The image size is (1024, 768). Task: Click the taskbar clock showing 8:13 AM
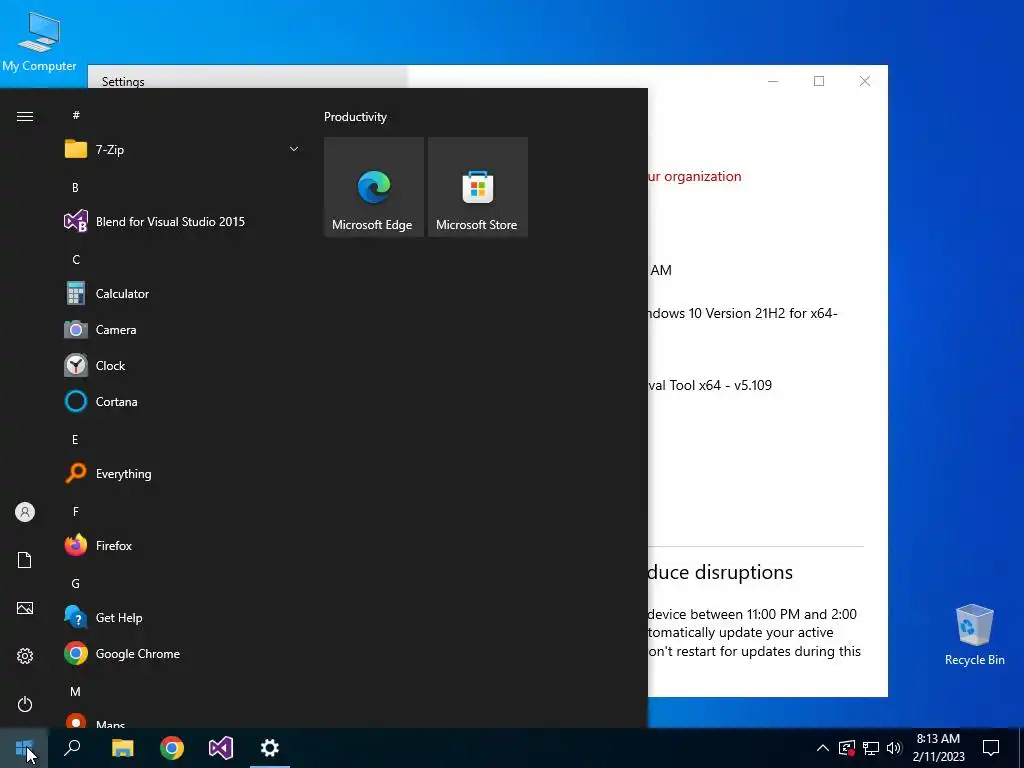click(938, 748)
